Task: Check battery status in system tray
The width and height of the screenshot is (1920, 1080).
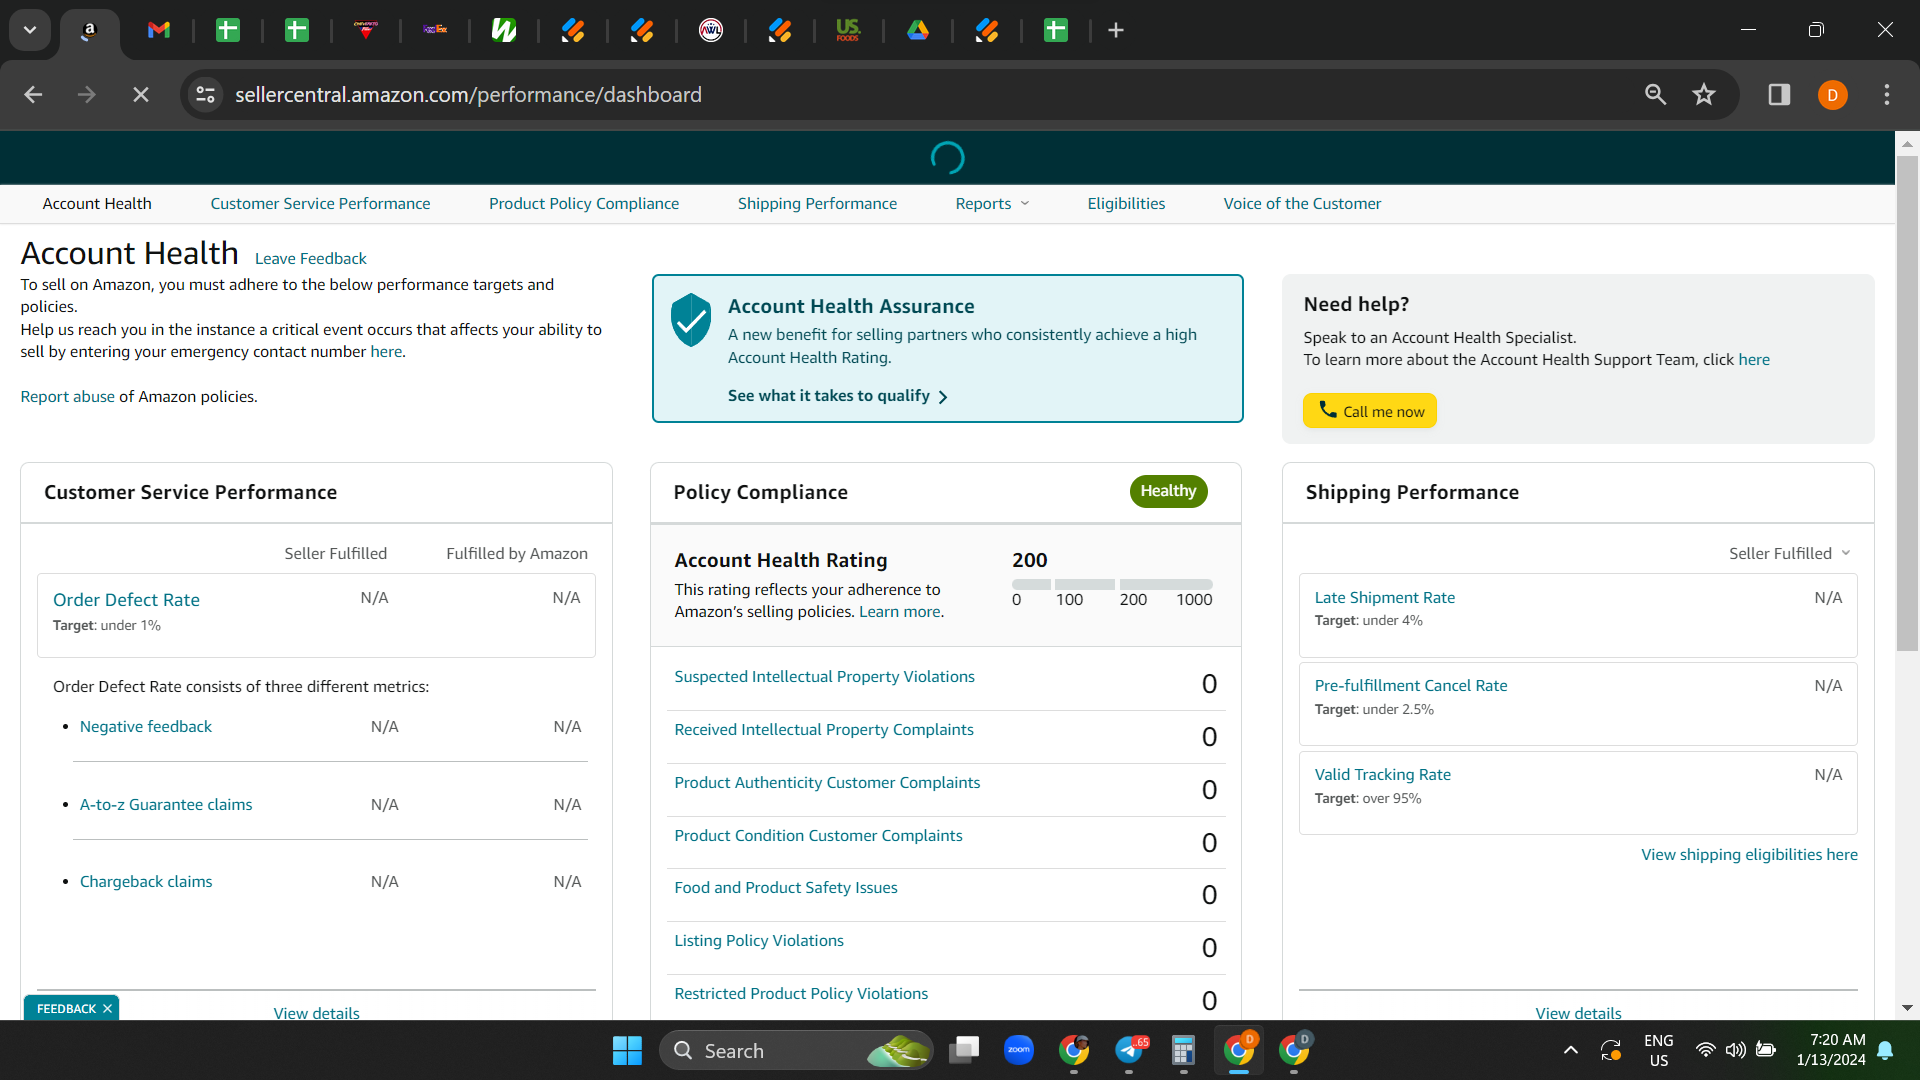Action: point(1766,1050)
